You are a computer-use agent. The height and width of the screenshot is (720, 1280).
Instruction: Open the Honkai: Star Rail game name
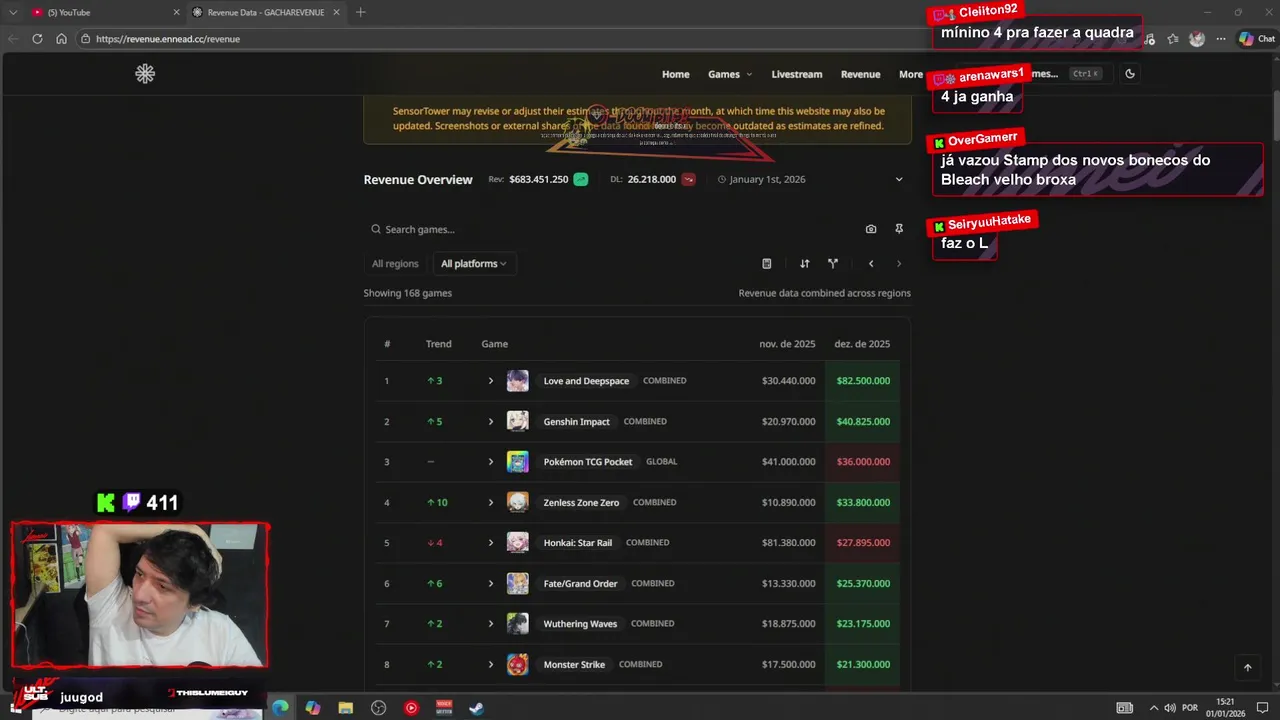(x=577, y=543)
